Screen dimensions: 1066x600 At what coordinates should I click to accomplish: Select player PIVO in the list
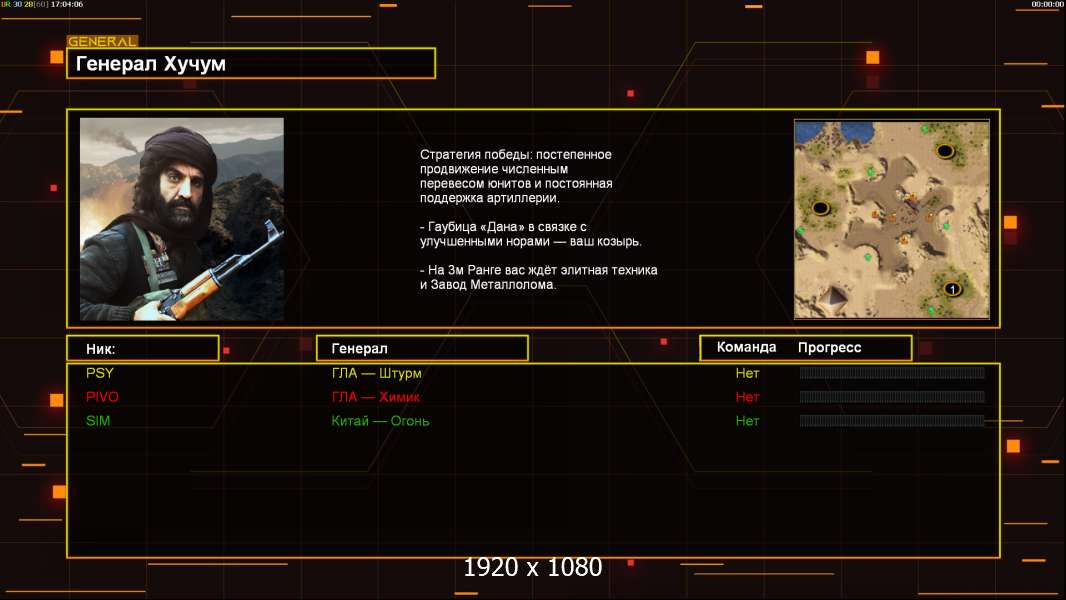coord(102,397)
